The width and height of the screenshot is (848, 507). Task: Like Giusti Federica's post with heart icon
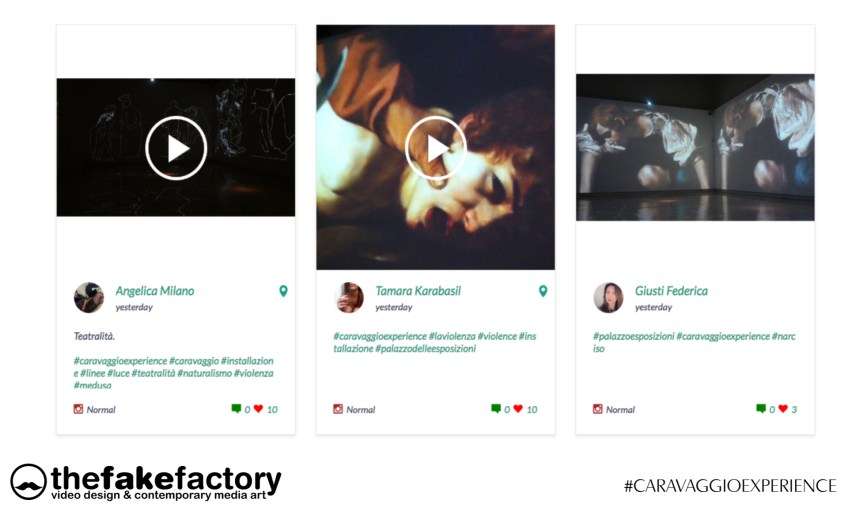783,409
